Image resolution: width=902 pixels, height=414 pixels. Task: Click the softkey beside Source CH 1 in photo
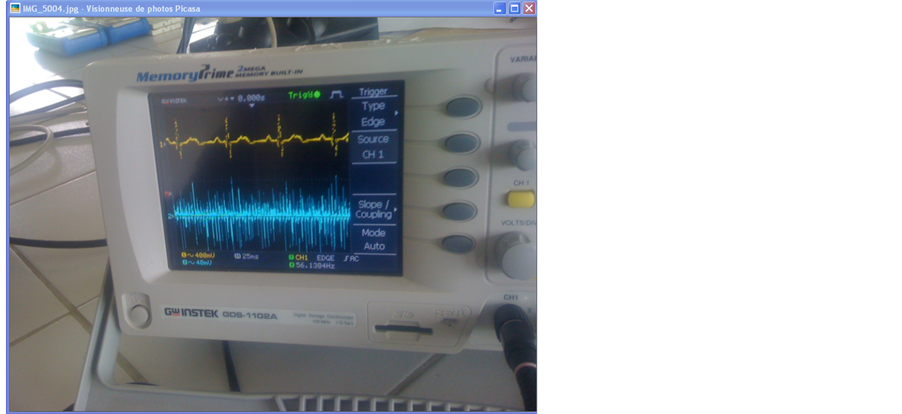coord(461,143)
